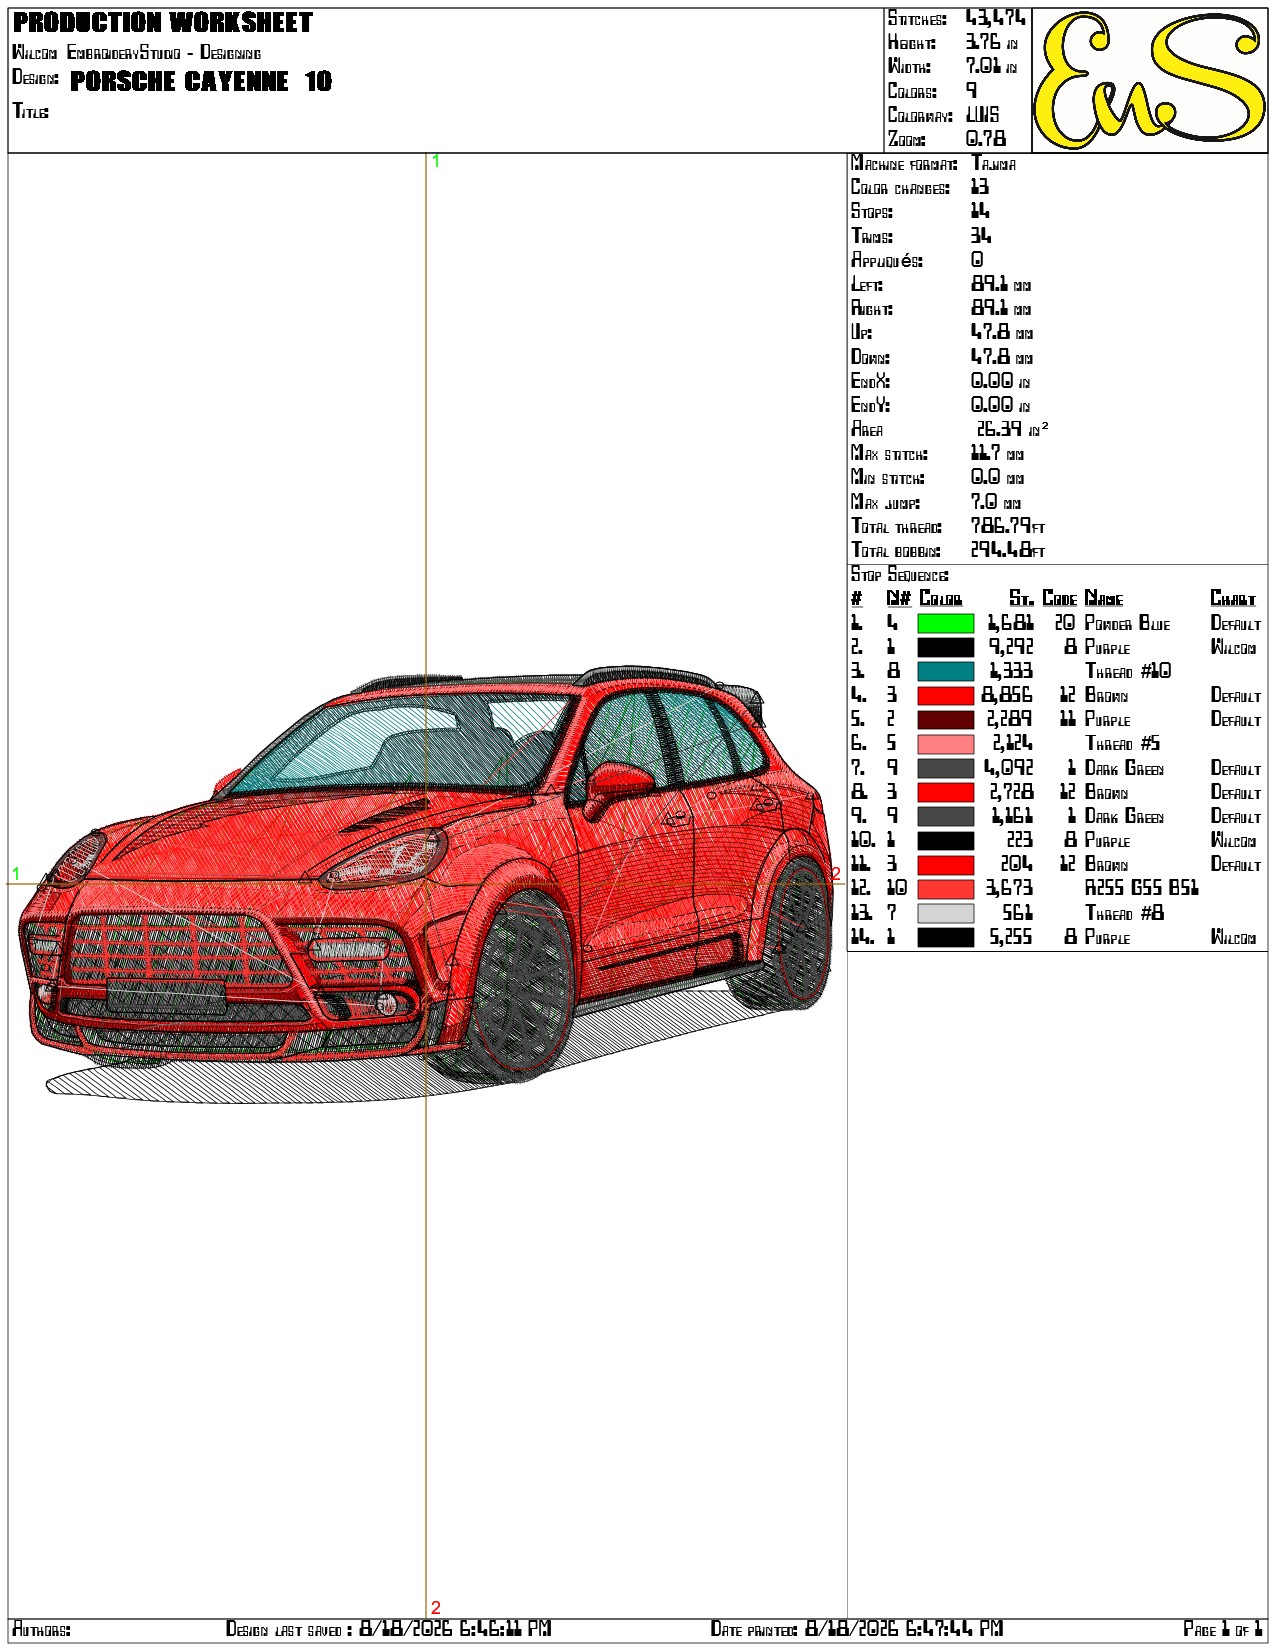Image resolution: width=1275 pixels, height=1650 pixels.
Task: Click the Width value 7.01 in
Action: [x=991, y=67]
